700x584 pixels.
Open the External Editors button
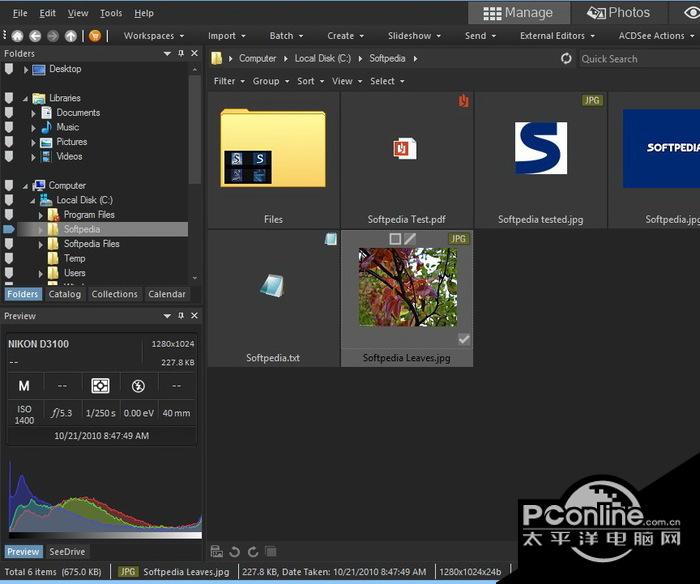557,36
